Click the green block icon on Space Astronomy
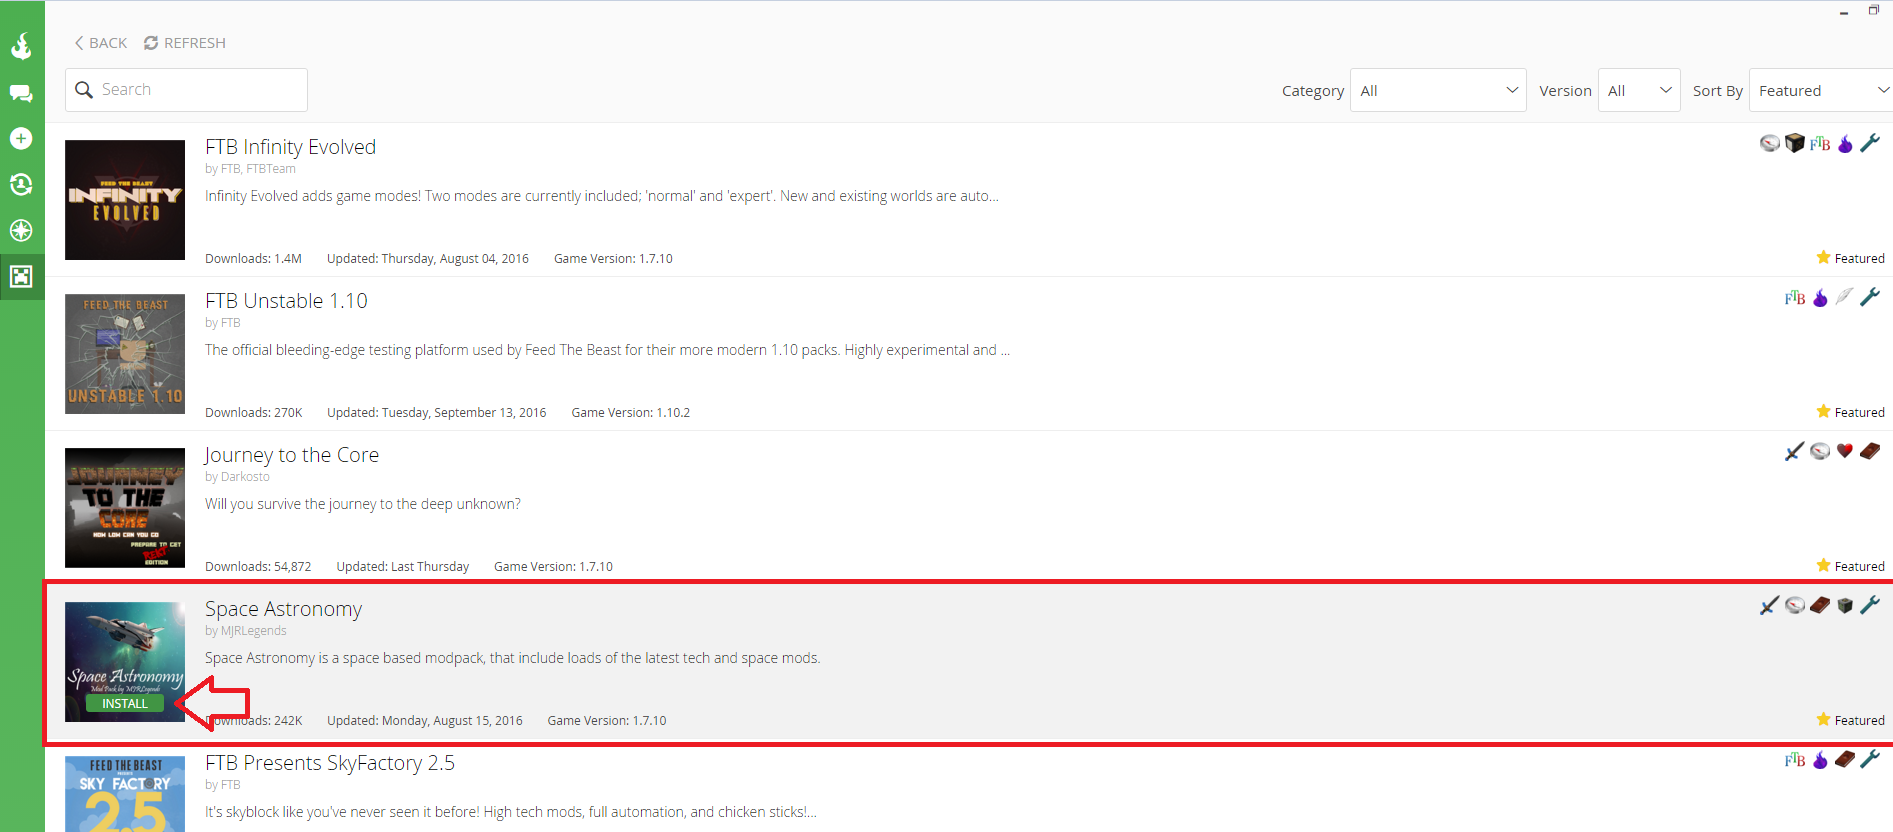1893x832 pixels. [x=1845, y=605]
